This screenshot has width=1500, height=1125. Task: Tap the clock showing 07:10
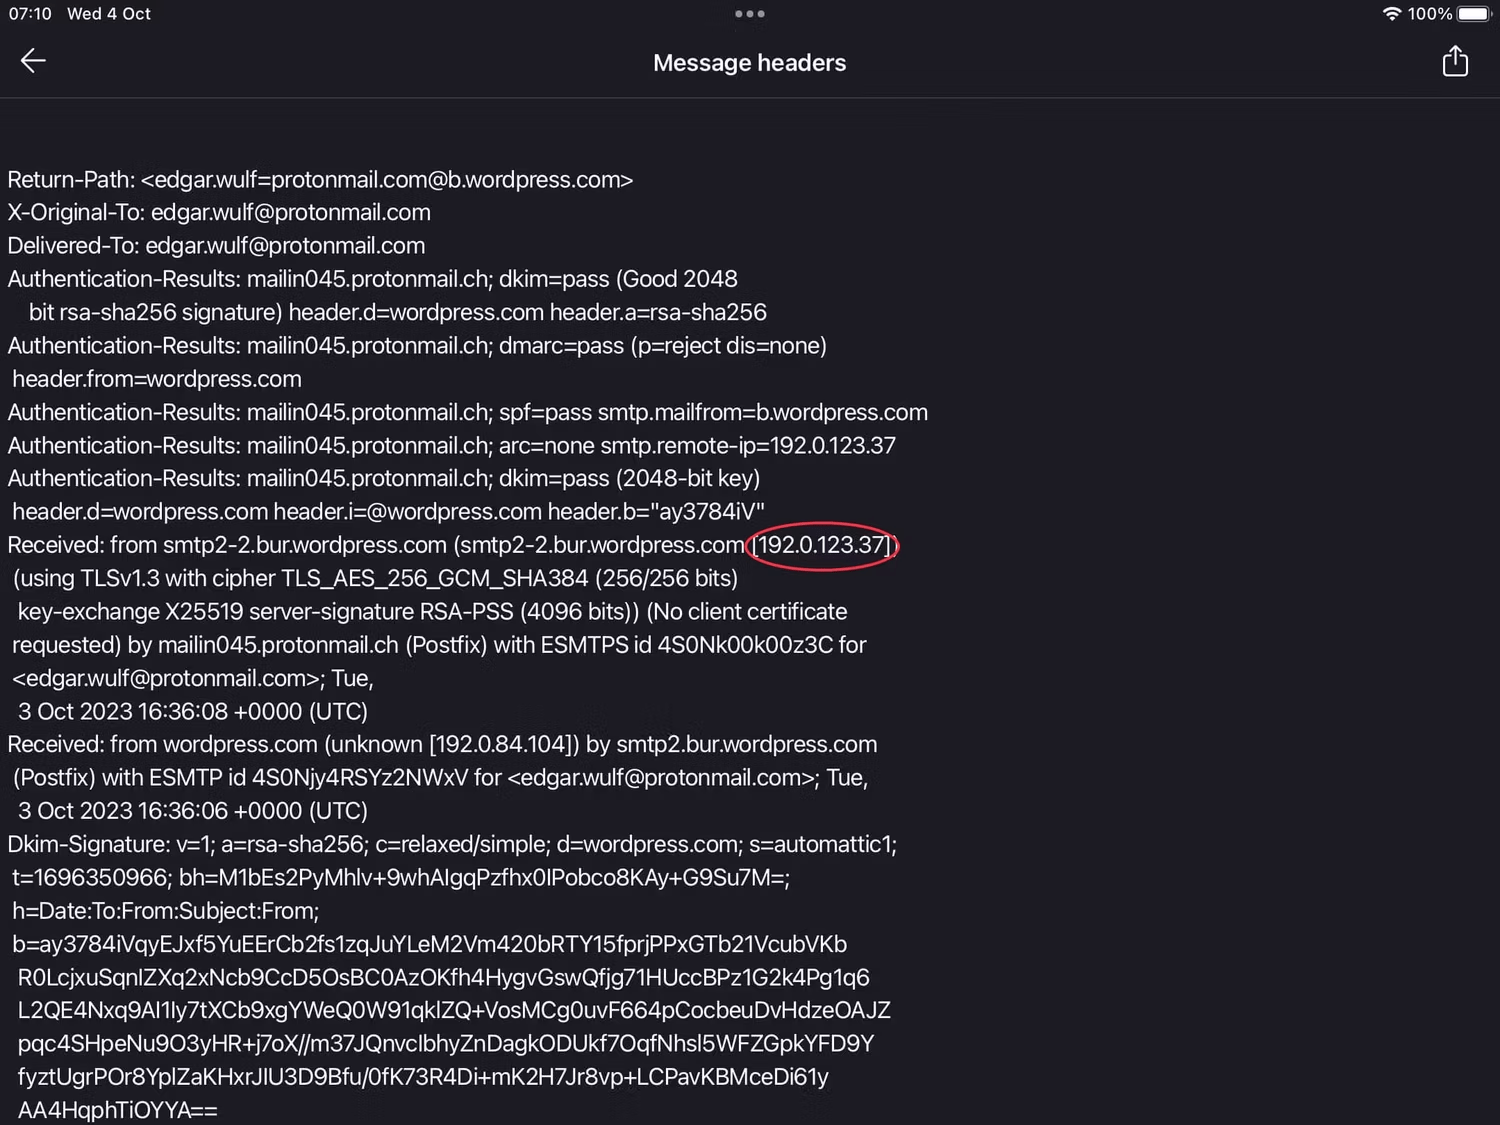click(x=29, y=14)
